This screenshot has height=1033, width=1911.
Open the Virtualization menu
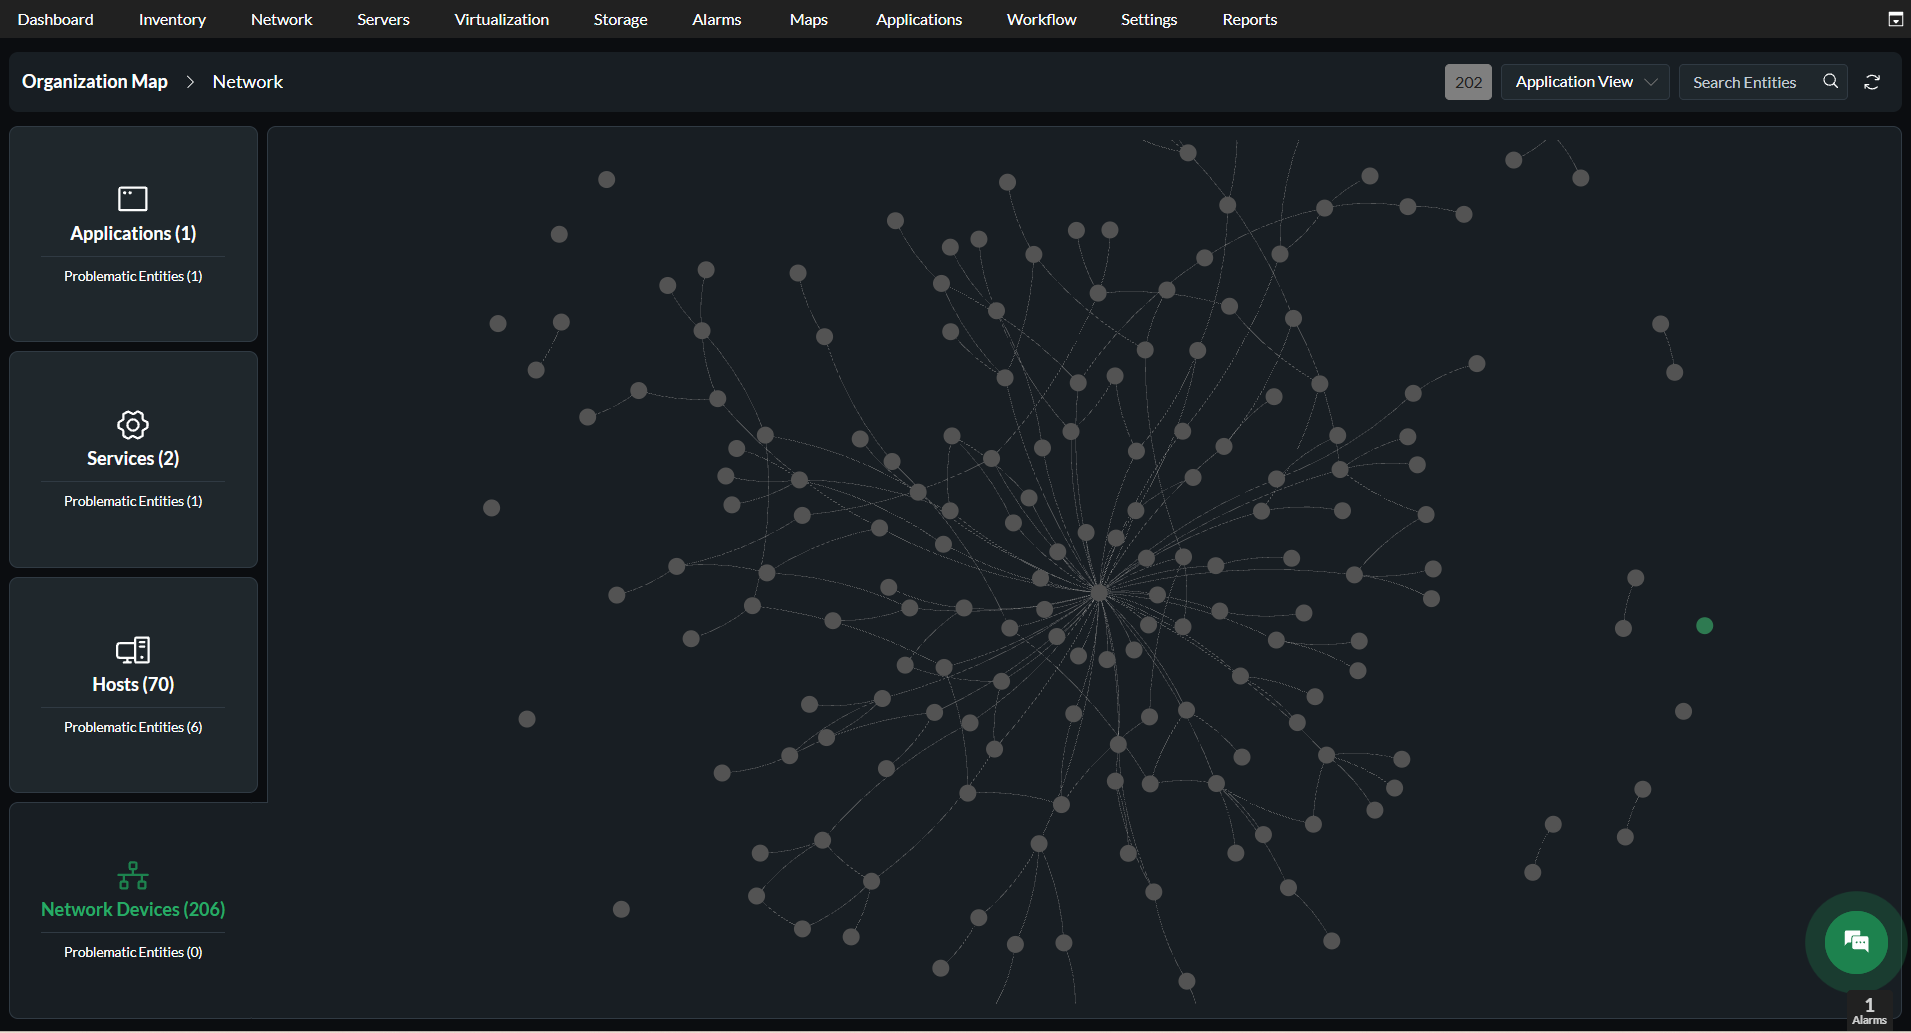click(x=501, y=19)
